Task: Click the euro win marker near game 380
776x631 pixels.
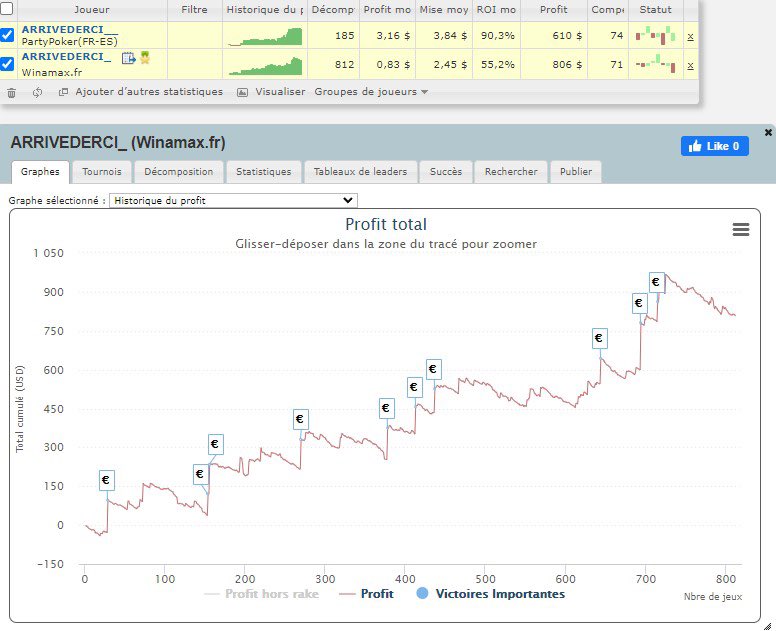Action: [387, 408]
